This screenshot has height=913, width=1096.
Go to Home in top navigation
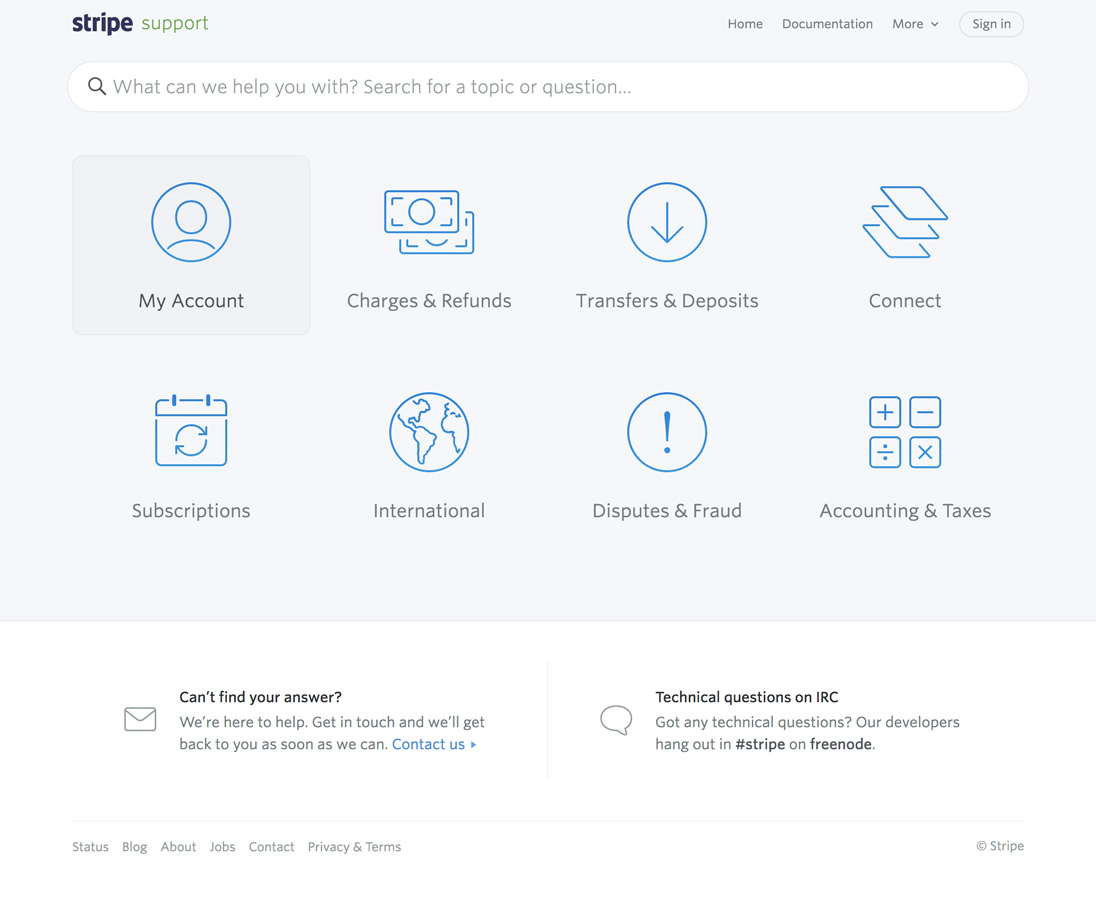[745, 24]
